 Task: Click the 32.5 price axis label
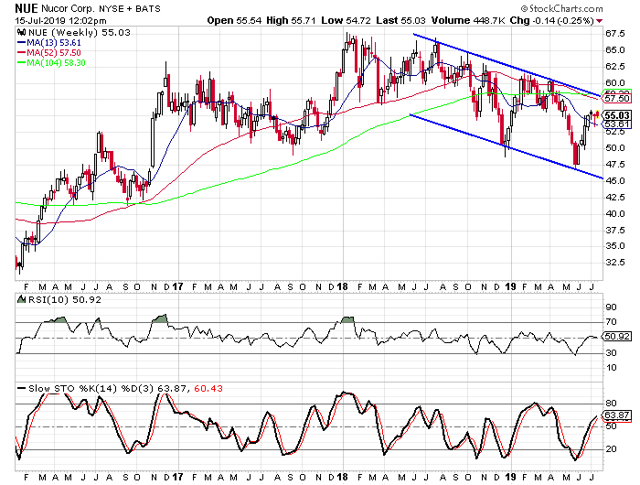pyautogui.click(x=616, y=262)
